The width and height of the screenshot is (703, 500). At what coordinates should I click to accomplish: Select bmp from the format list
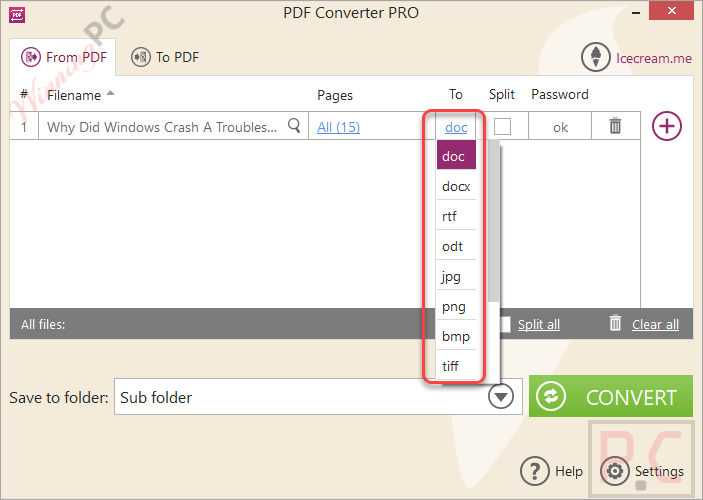(456, 335)
